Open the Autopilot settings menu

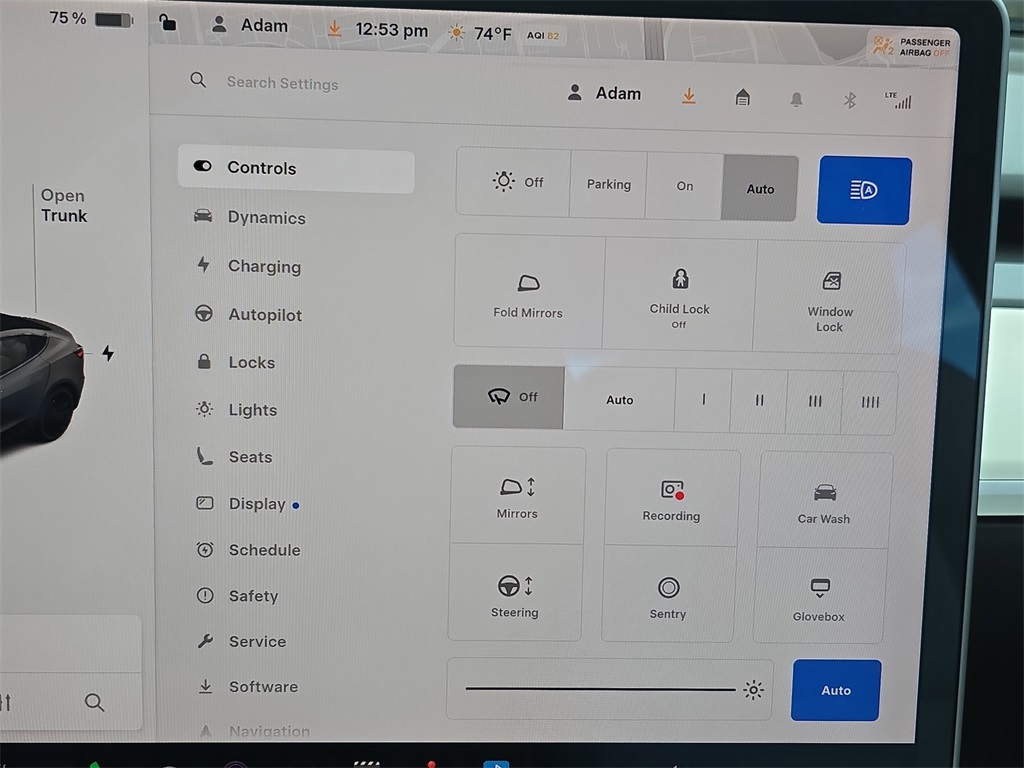tap(264, 315)
